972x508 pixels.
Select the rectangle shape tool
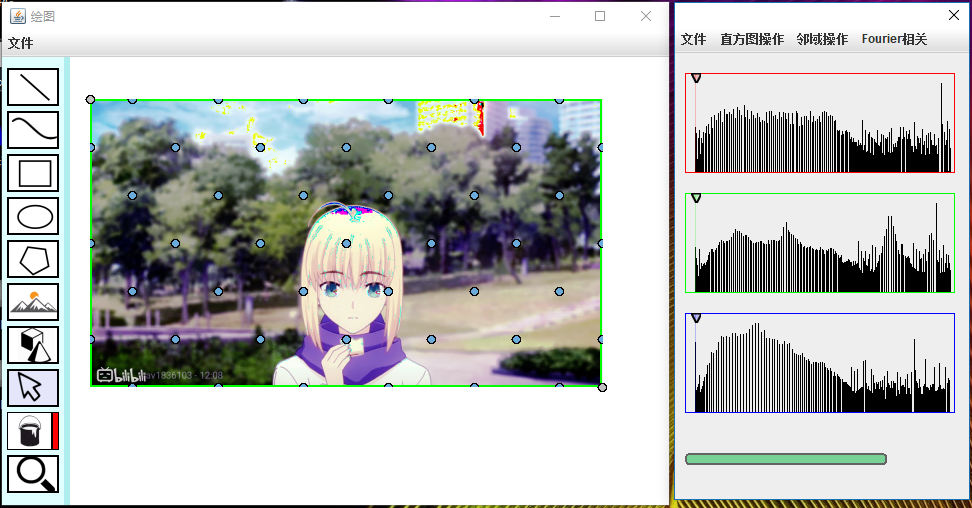[33, 173]
